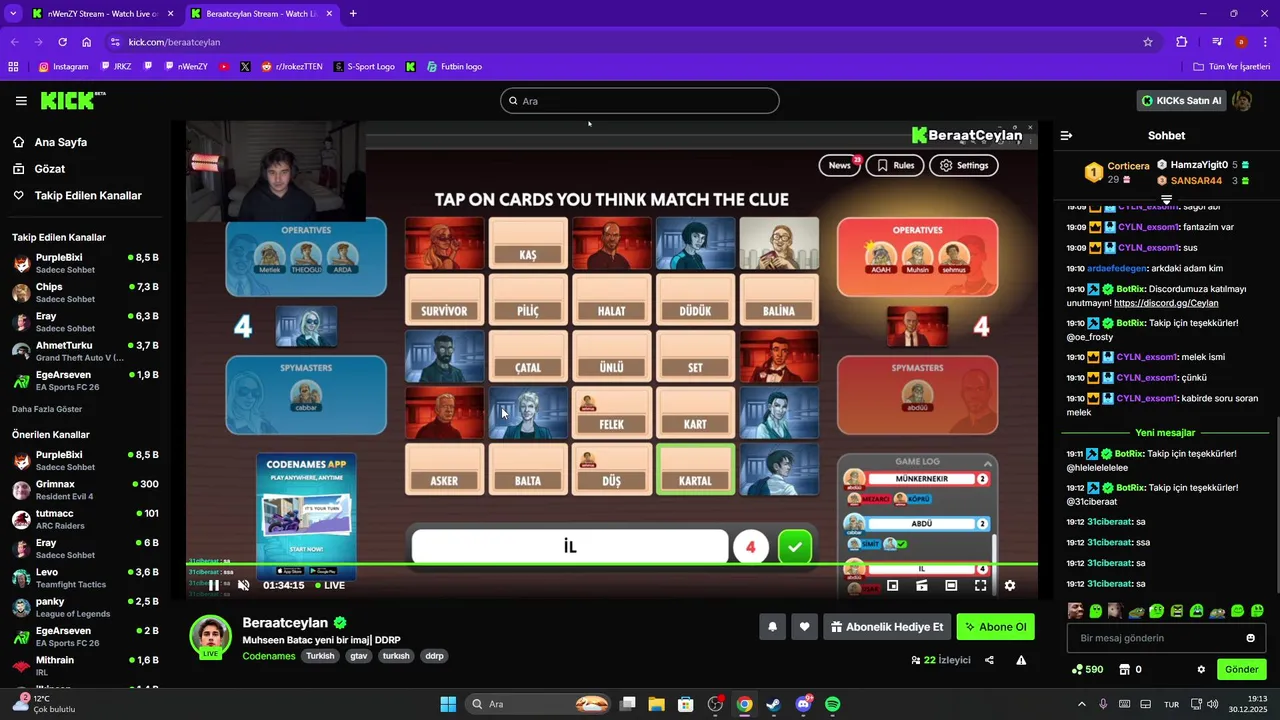Viewport: 1280px width, 720px height.
Task: Expand the chat leaderboard arrow
Action: pyautogui.click(x=1166, y=200)
